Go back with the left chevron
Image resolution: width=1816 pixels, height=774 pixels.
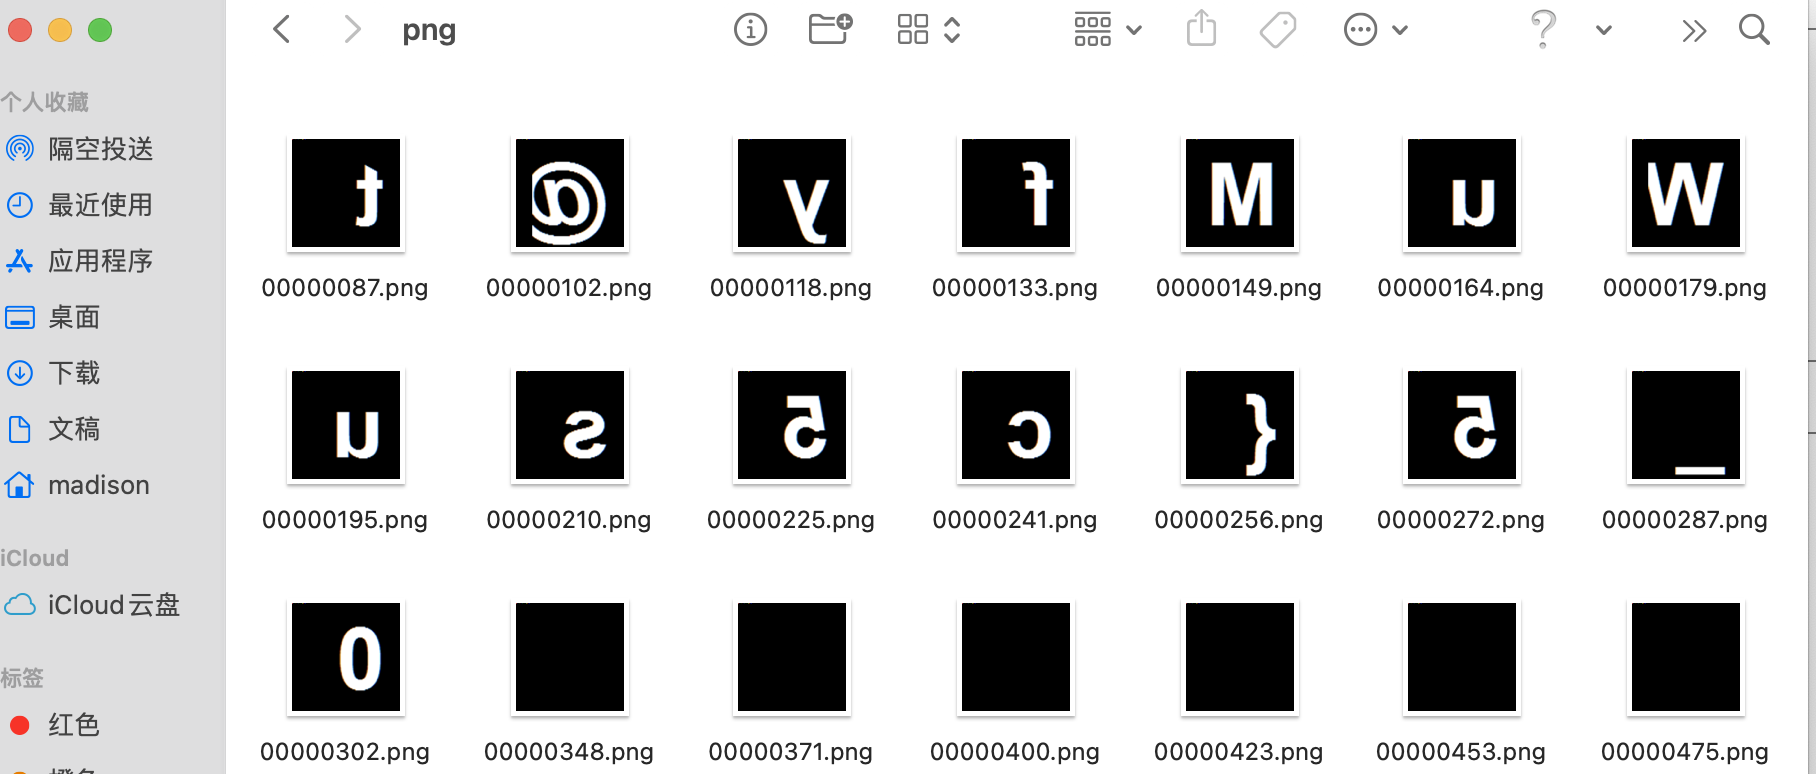coord(282,29)
